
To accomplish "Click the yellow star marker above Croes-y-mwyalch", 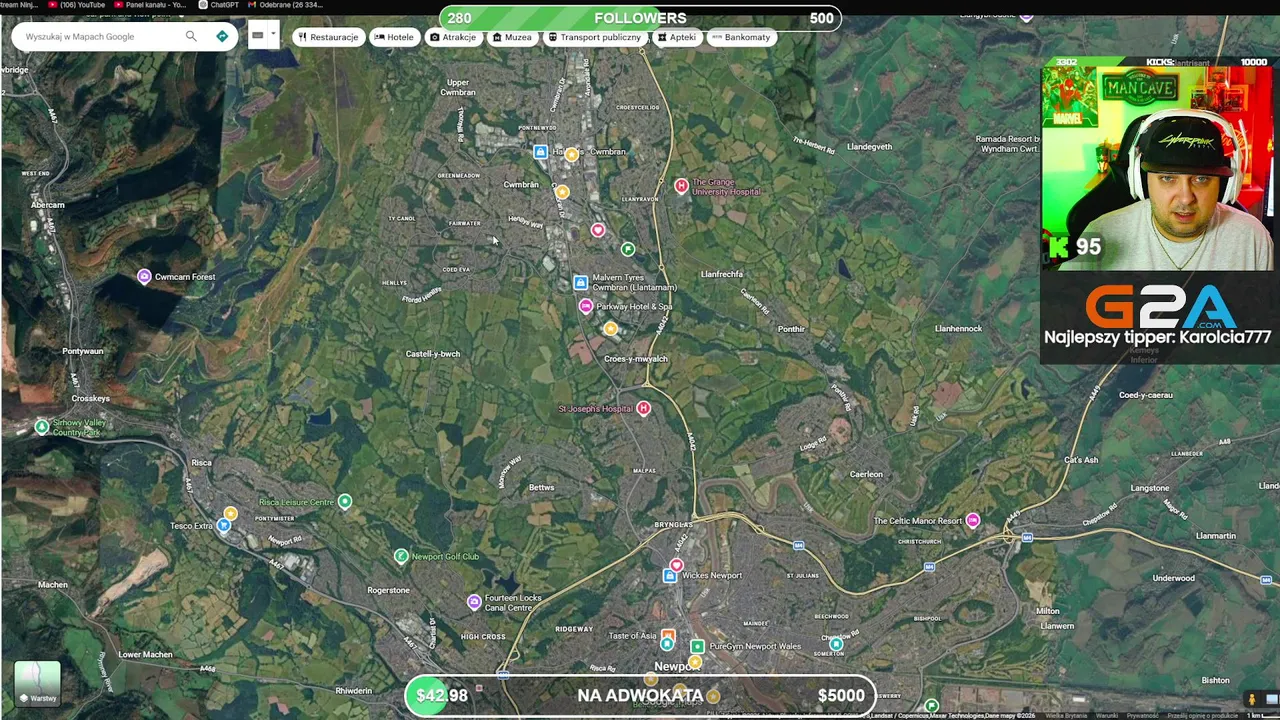I will pyautogui.click(x=610, y=328).
